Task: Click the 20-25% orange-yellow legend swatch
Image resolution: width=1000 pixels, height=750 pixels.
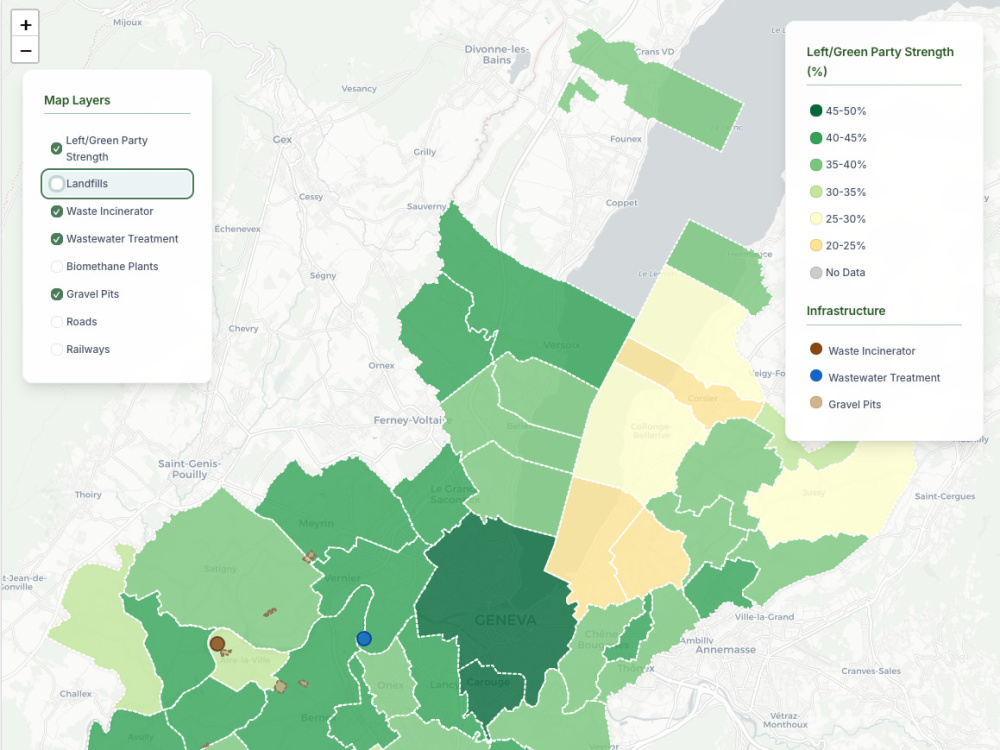Action: tap(816, 246)
